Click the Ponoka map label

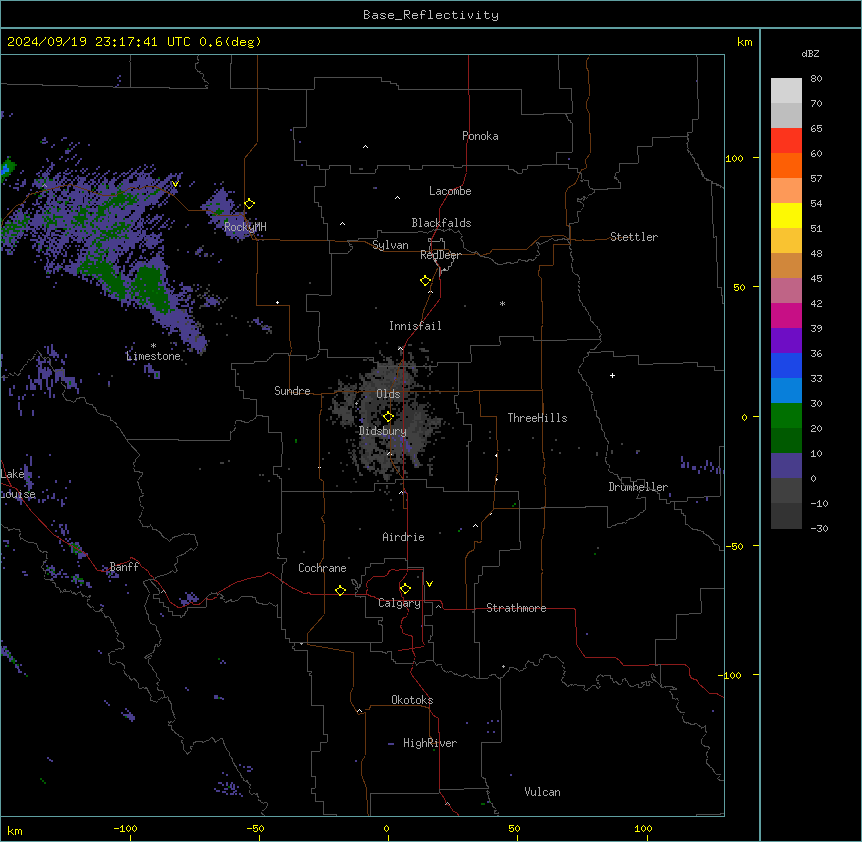click(x=480, y=136)
